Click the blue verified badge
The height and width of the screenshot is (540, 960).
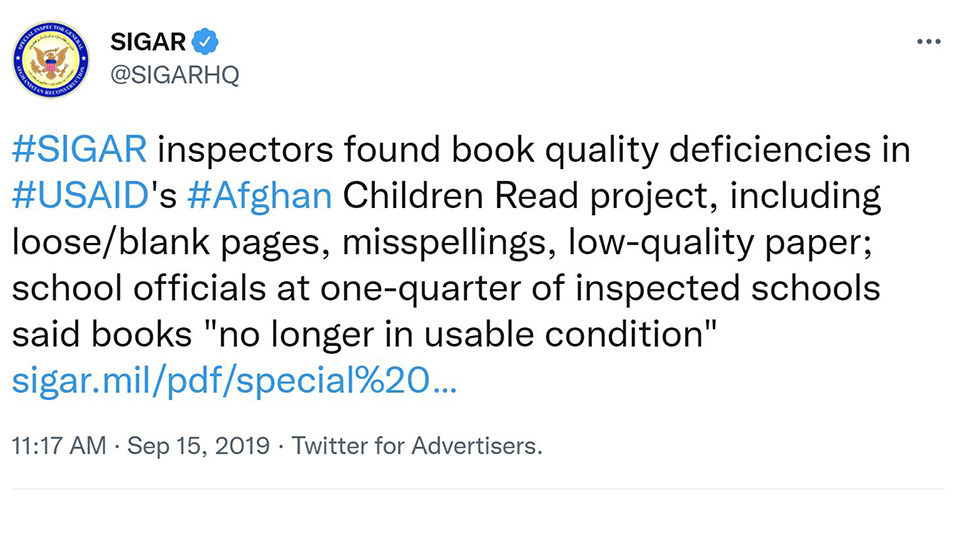click(x=205, y=42)
